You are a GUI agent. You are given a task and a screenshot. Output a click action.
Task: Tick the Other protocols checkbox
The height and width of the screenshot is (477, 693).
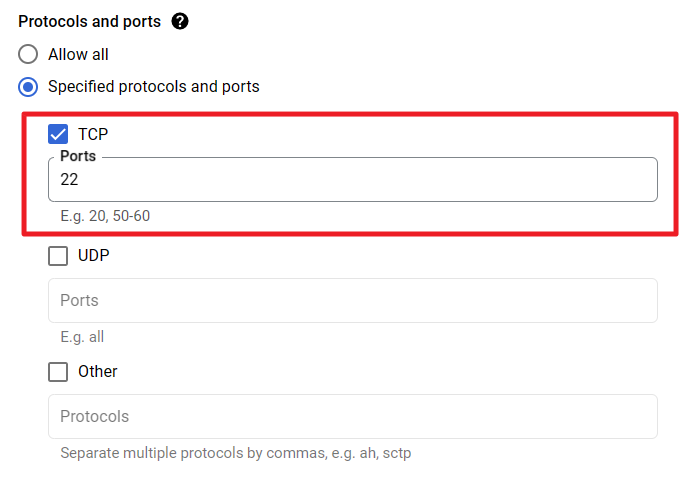58,371
